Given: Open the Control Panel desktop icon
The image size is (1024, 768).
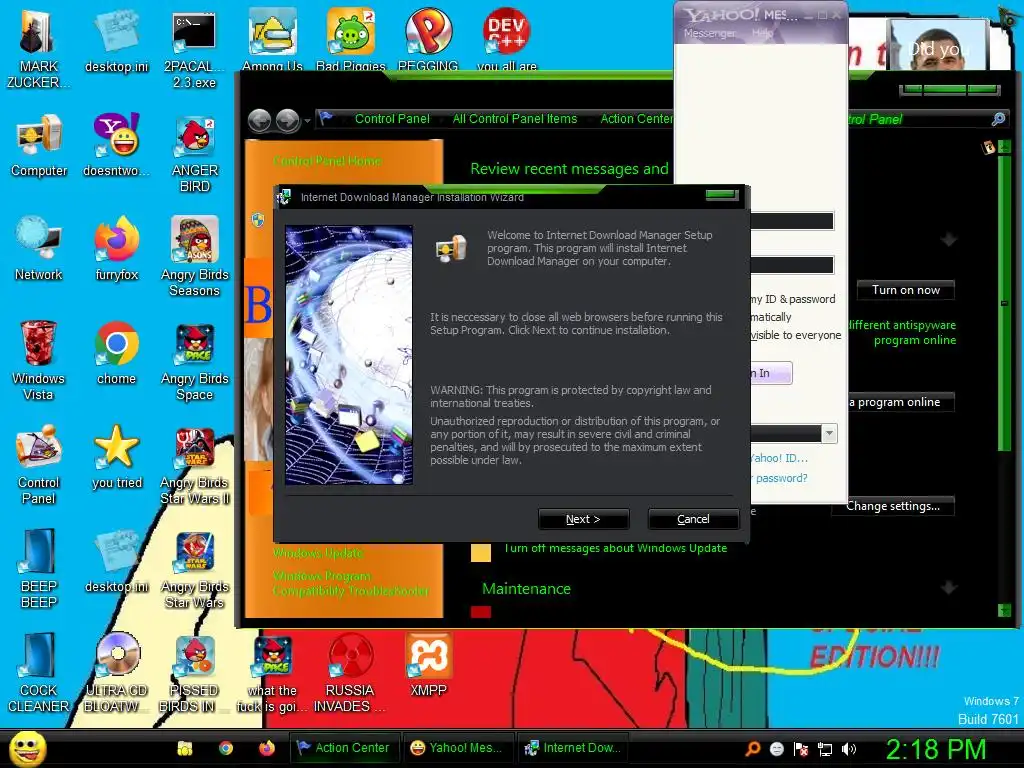Looking at the screenshot, I should click(x=39, y=465).
